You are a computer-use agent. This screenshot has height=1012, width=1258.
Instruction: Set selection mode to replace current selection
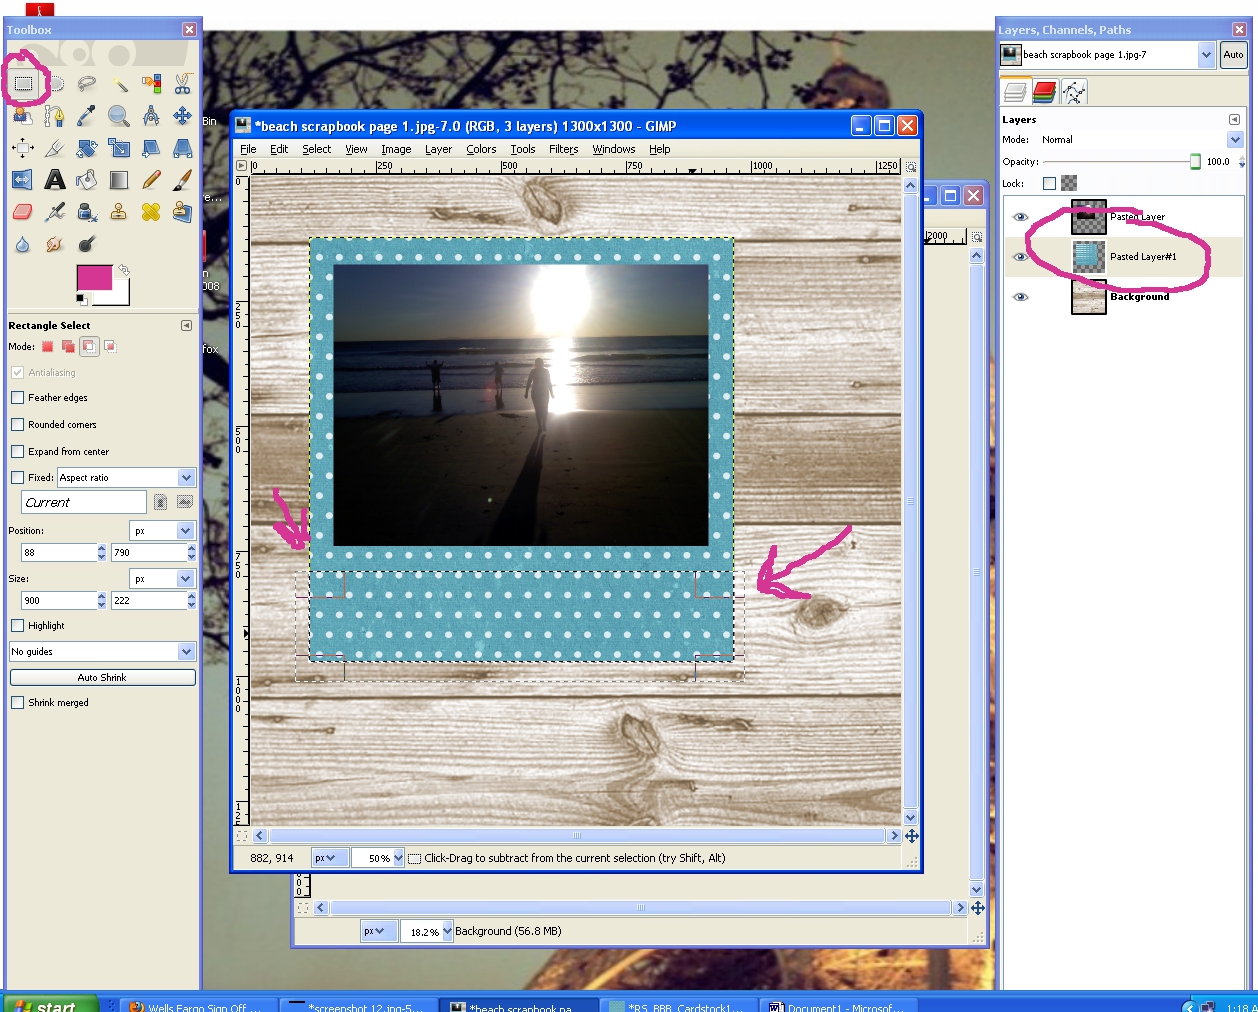pos(47,347)
